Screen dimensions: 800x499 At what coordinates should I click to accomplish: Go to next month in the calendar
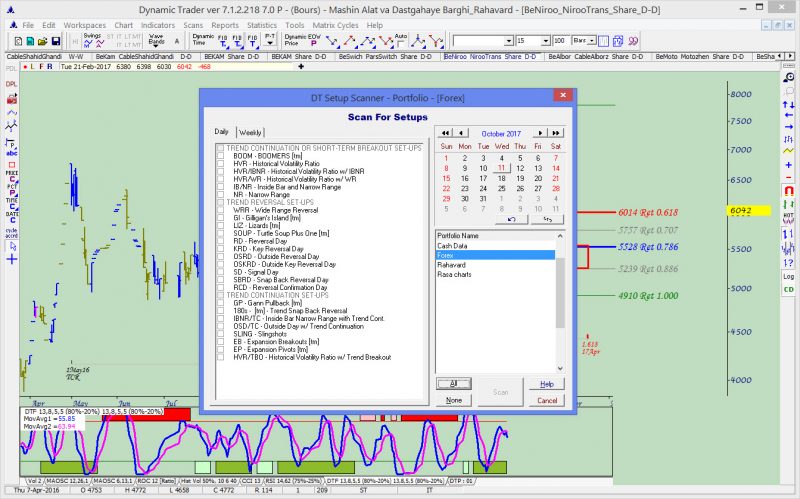tap(540, 132)
